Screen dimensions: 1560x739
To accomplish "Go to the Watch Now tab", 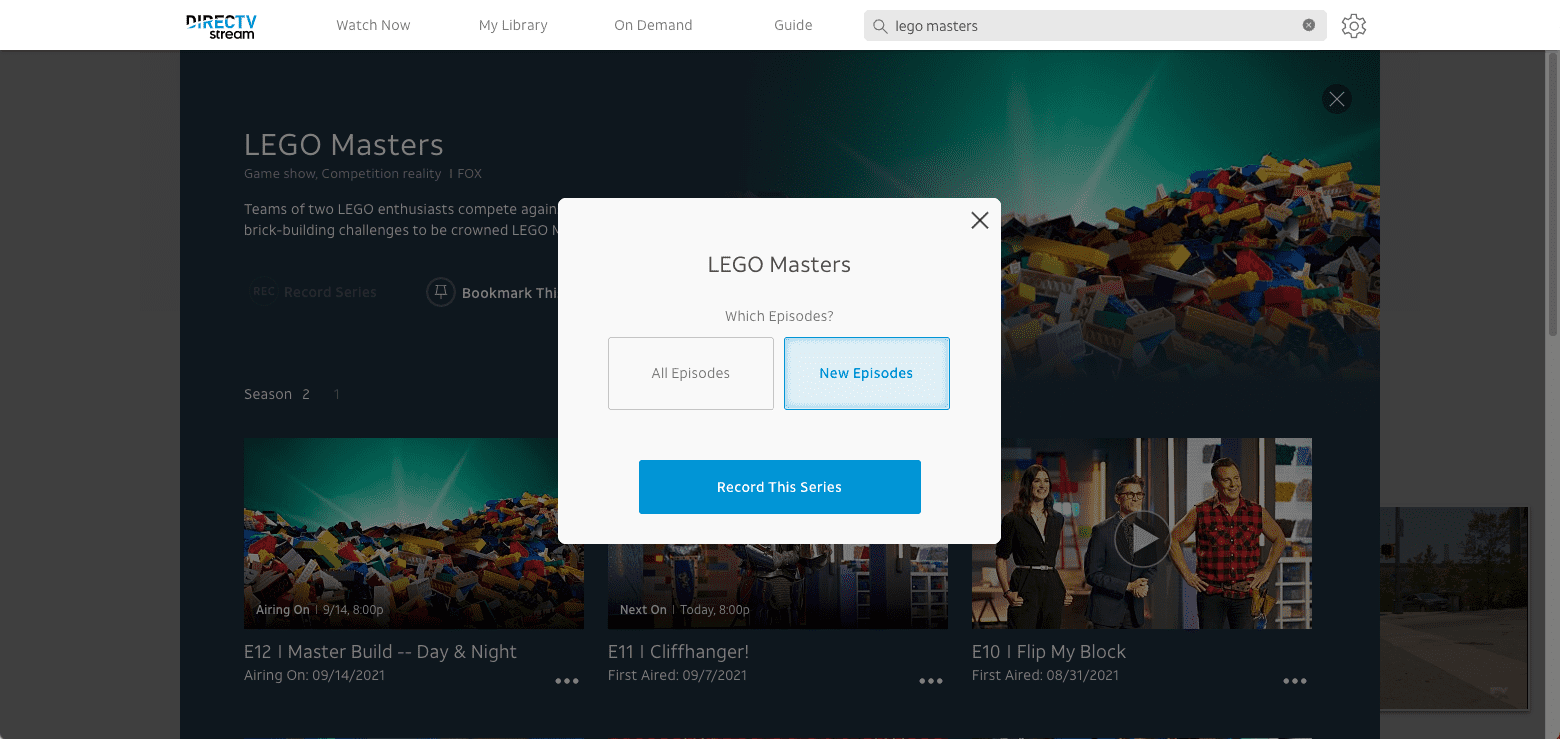I will coord(373,25).
